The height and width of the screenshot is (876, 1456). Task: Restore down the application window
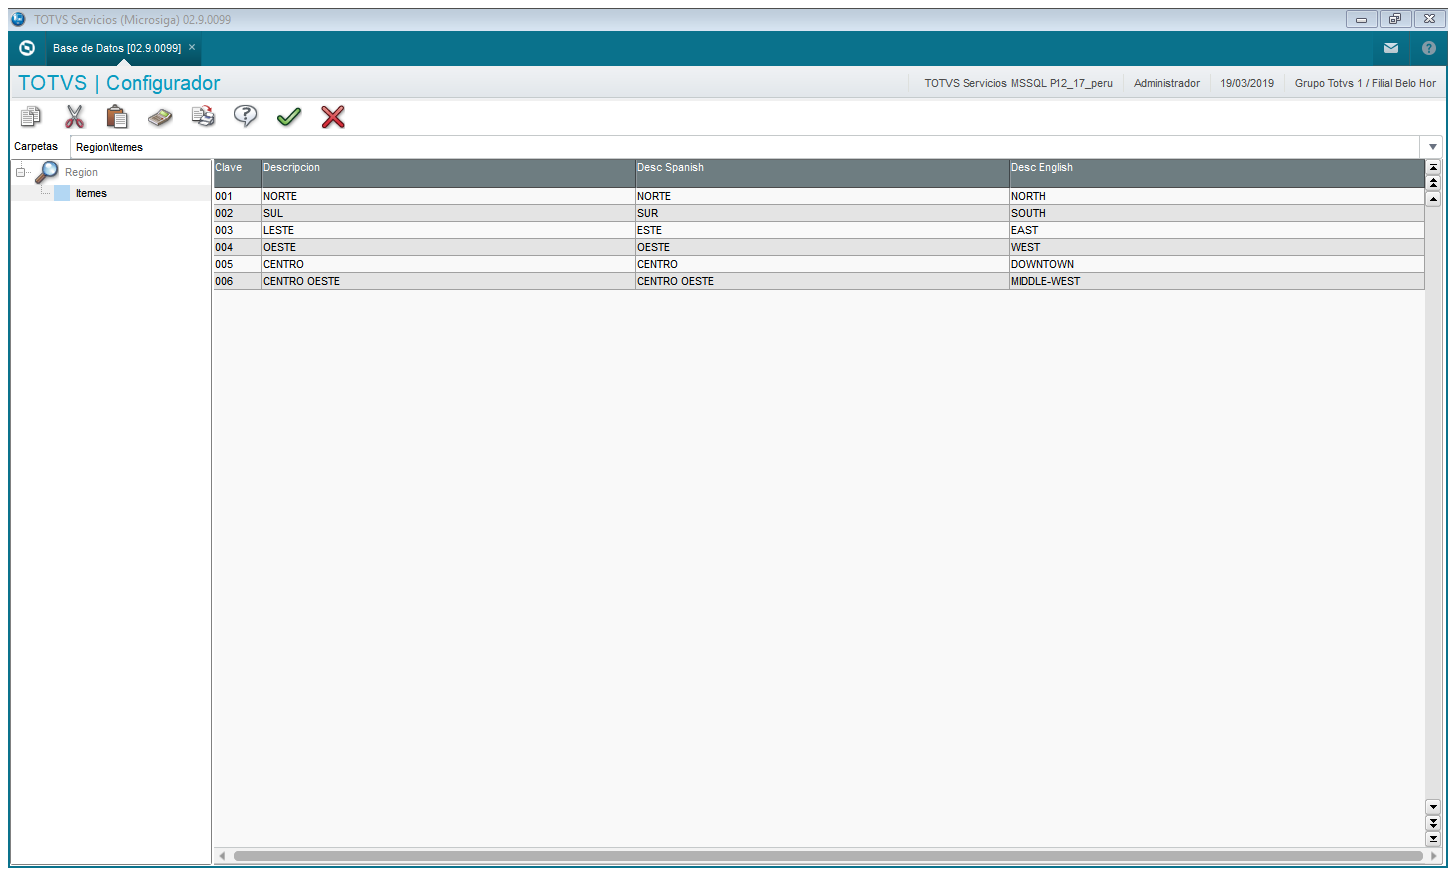(x=1395, y=19)
